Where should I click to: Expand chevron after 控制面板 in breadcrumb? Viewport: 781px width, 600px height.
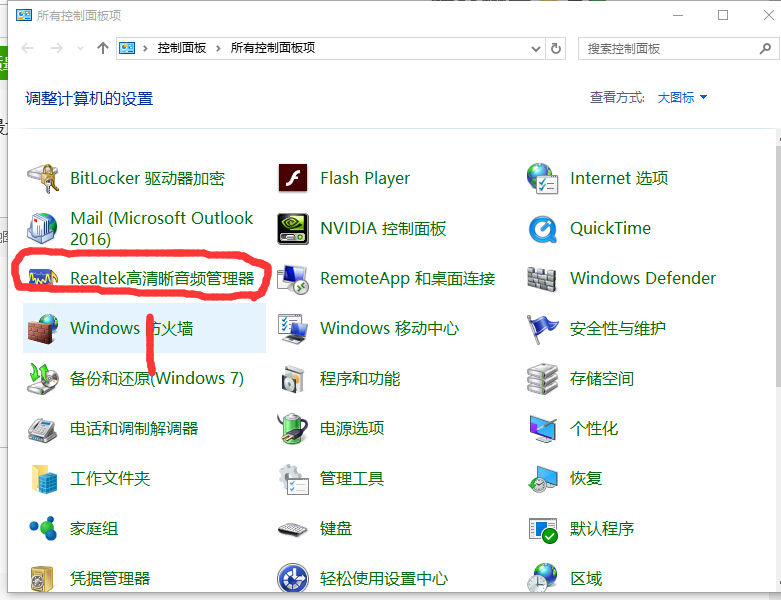pos(218,48)
